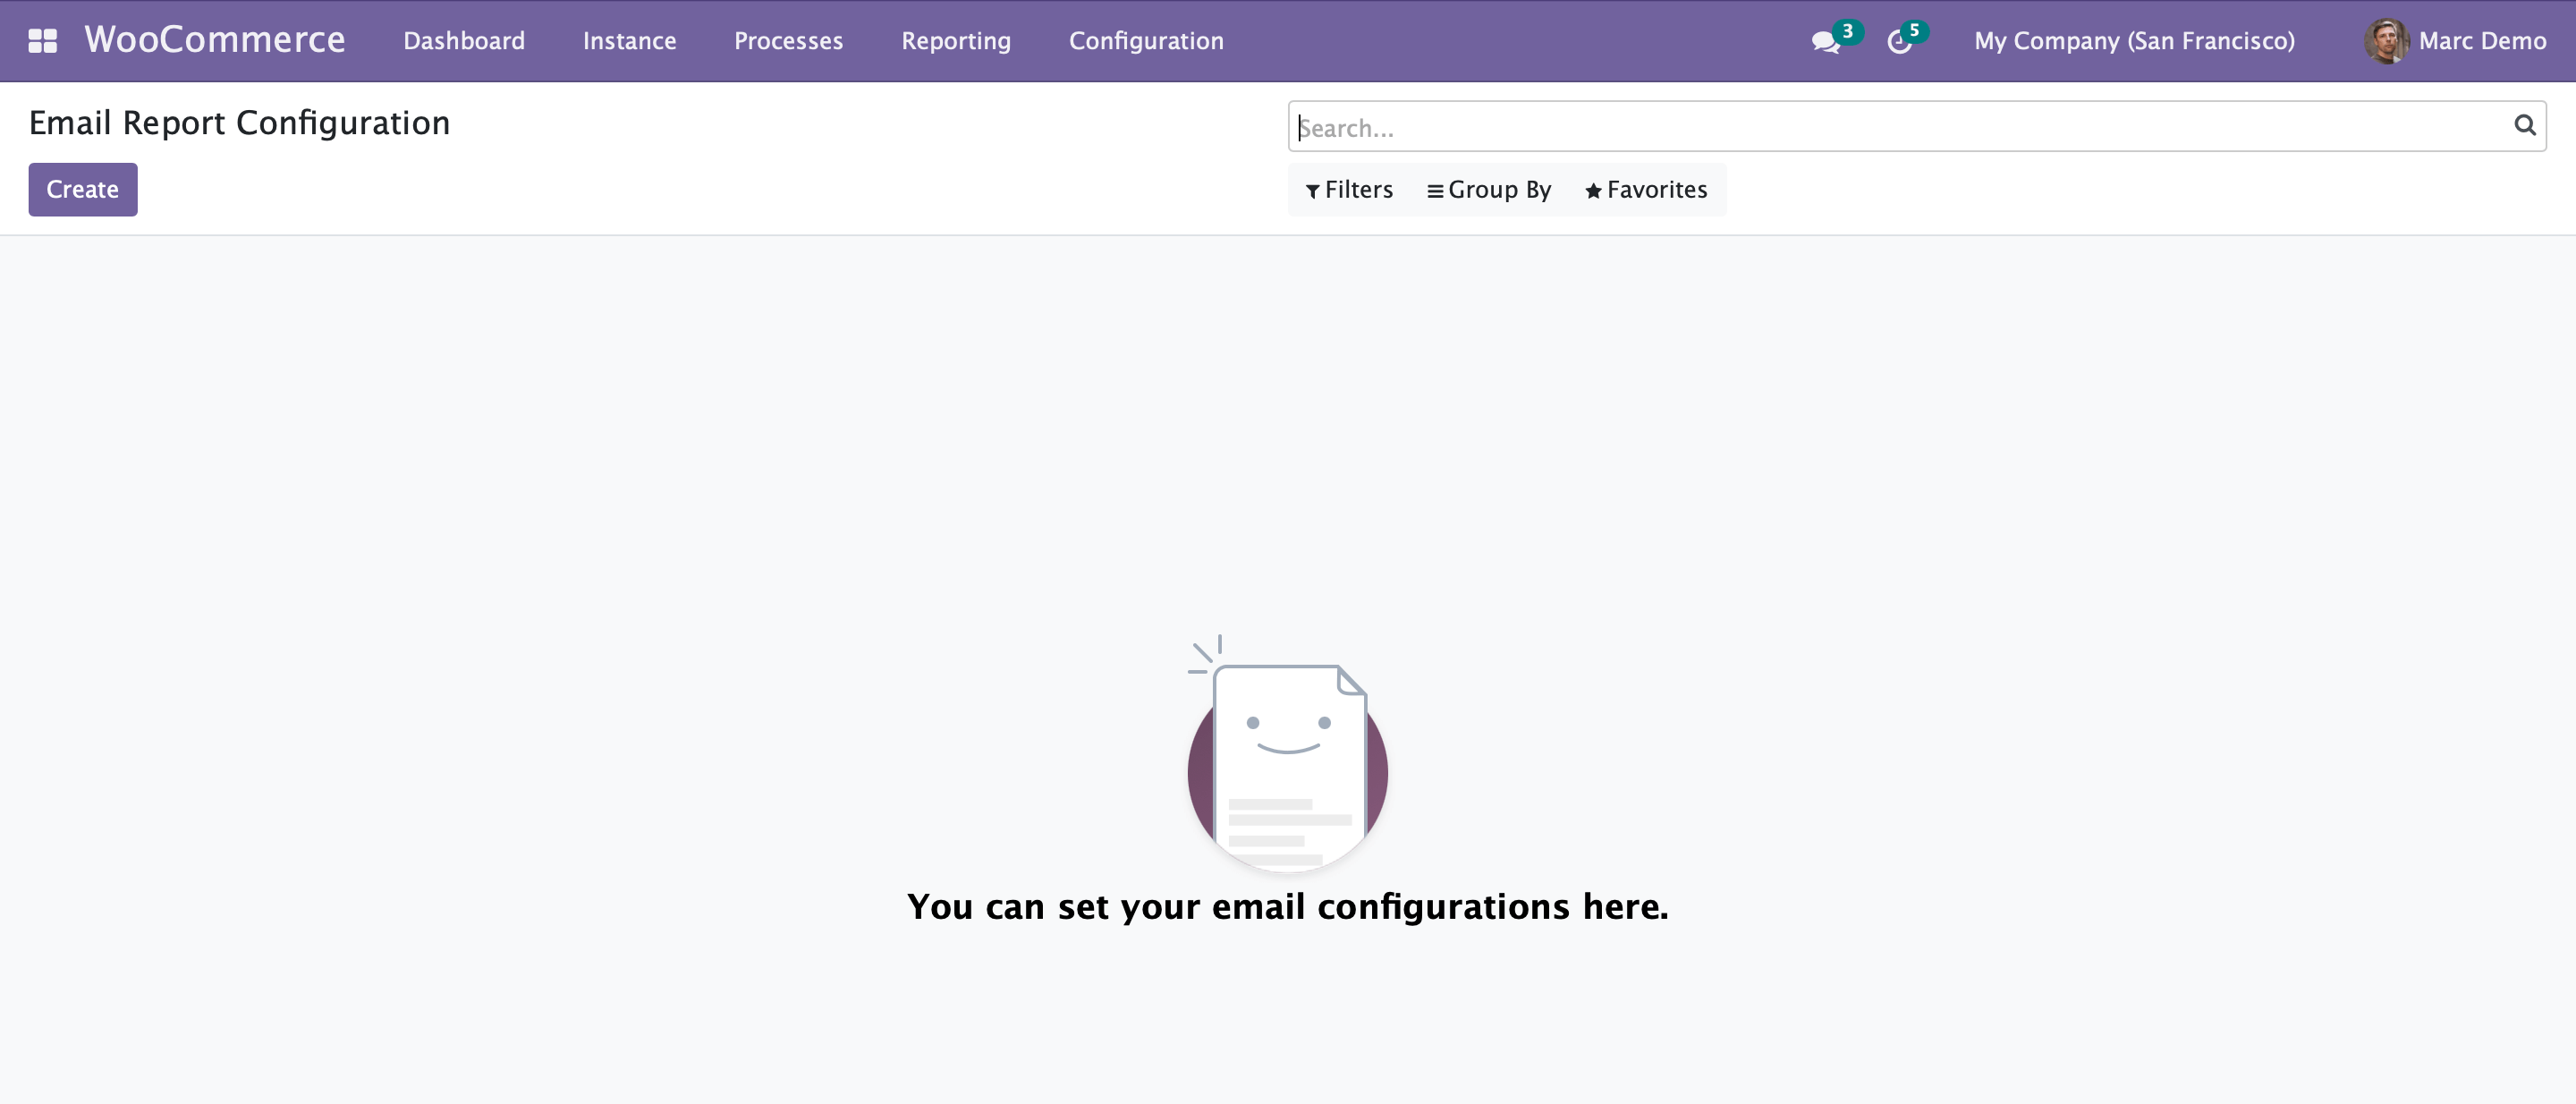Click the WooCommerce app title link
Screen dimensions: 2576x1104
pyautogui.click(x=215, y=40)
